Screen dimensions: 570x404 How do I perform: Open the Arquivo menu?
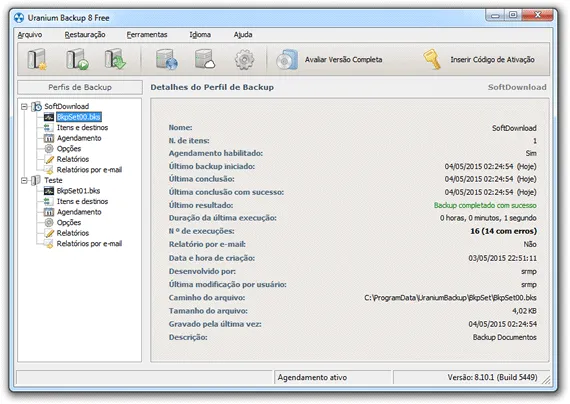(x=30, y=35)
